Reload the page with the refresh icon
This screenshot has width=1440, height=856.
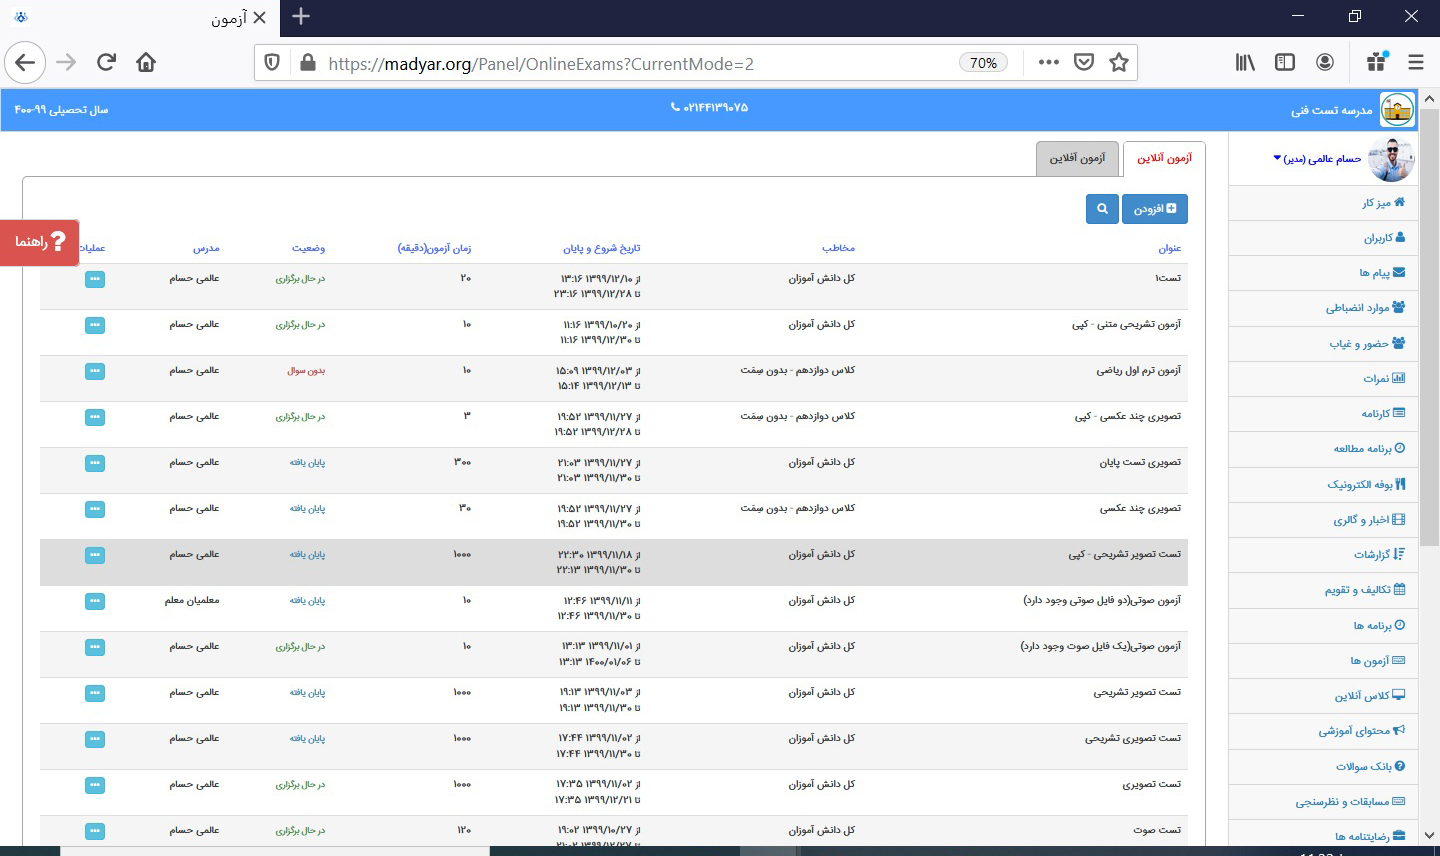106,62
